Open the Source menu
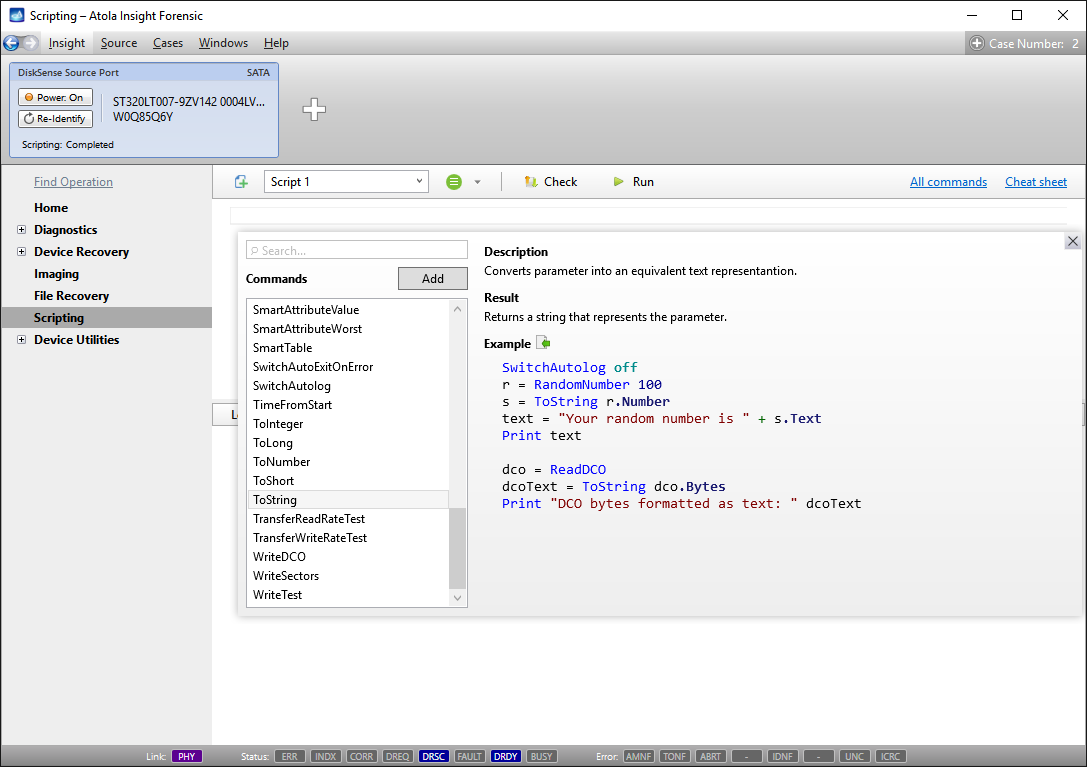Image resolution: width=1087 pixels, height=767 pixels. [119, 43]
